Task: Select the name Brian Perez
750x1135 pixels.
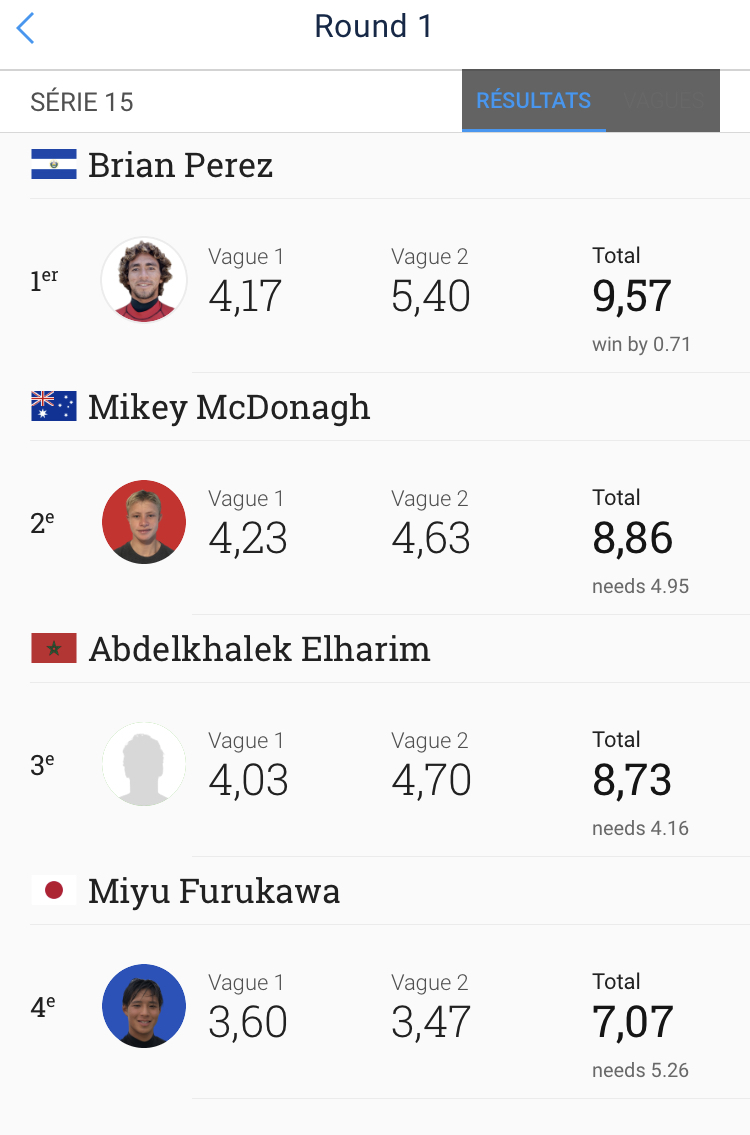Action: point(180,165)
